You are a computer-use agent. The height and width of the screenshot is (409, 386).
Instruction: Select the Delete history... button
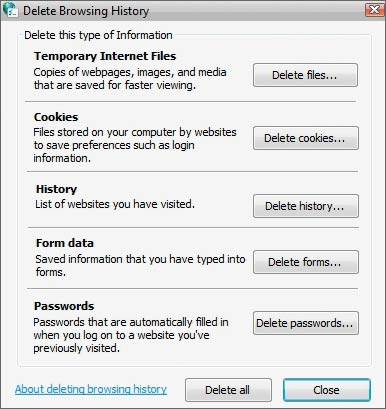(305, 206)
